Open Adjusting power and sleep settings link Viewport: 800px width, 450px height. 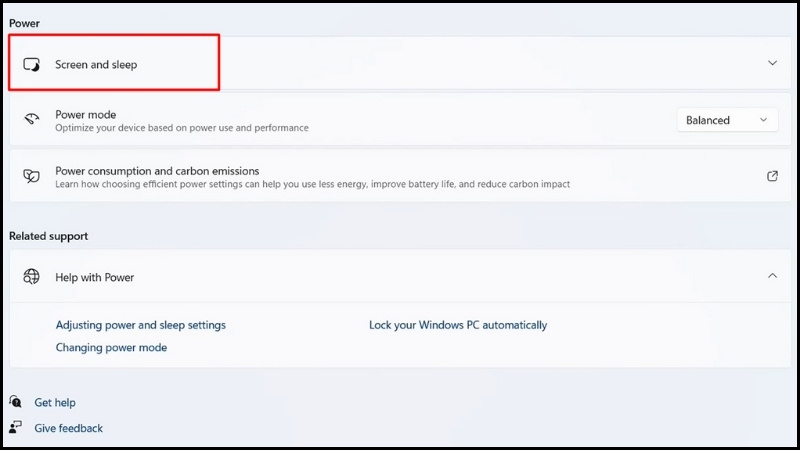(x=140, y=325)
